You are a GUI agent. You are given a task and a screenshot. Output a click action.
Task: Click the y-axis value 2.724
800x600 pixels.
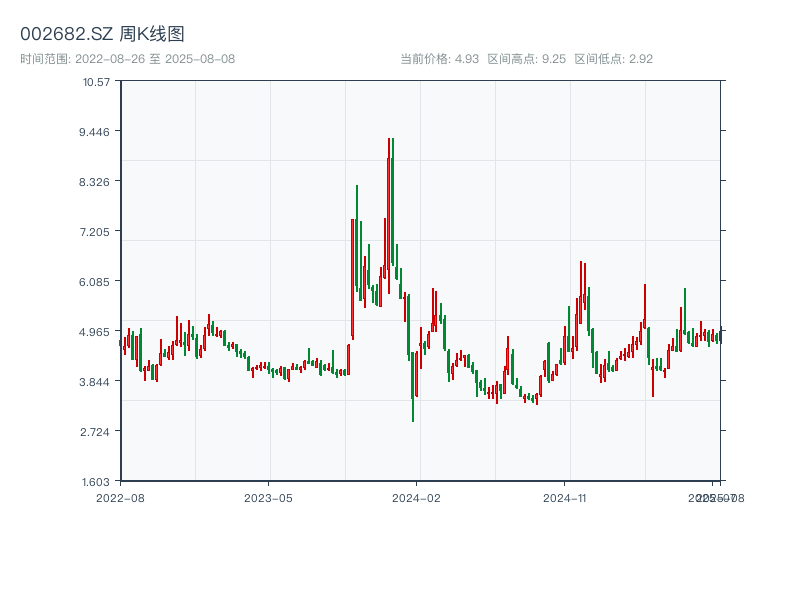(x=94, y=432)
